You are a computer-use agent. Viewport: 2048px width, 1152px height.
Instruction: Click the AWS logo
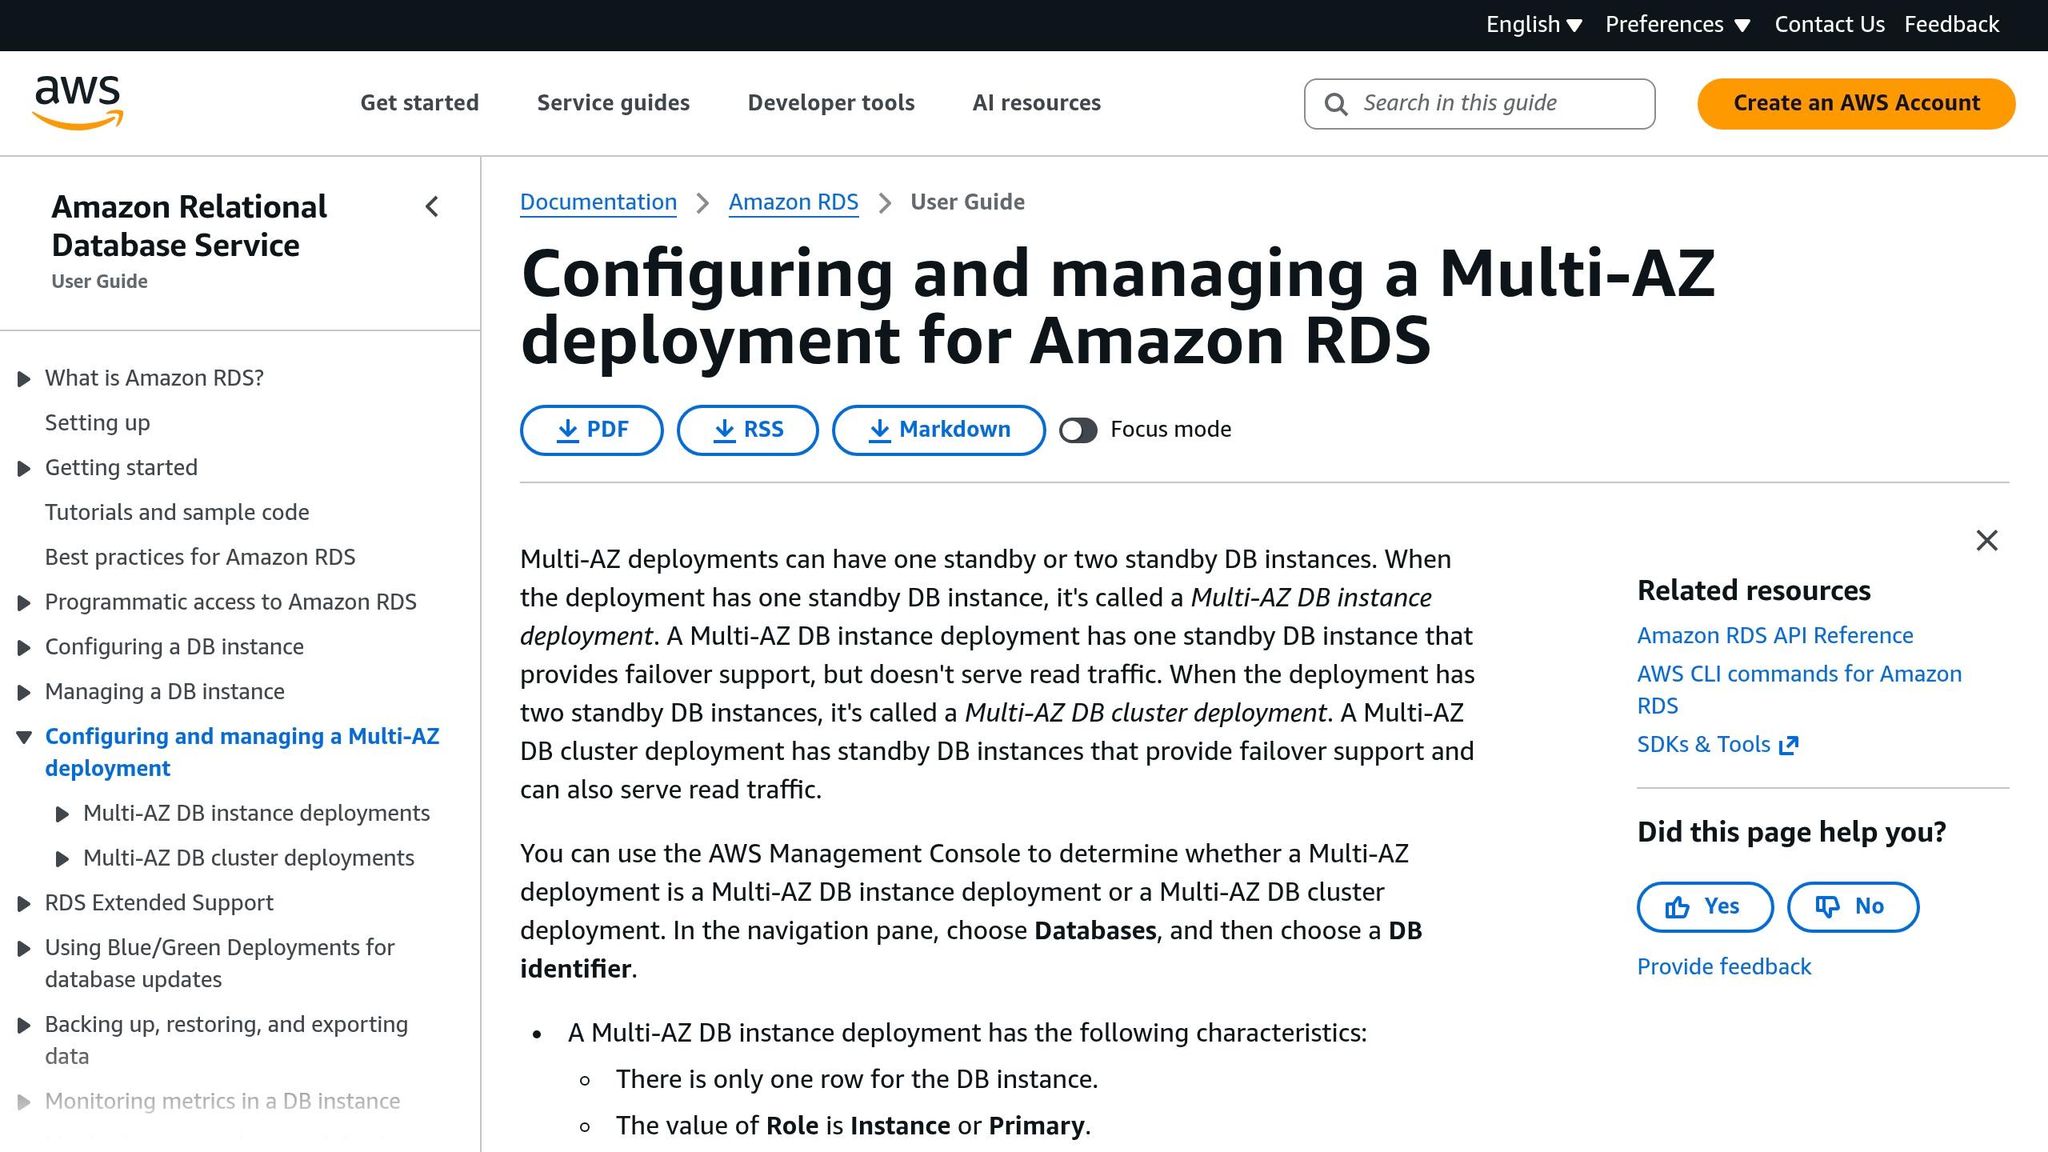coord(78,102)
